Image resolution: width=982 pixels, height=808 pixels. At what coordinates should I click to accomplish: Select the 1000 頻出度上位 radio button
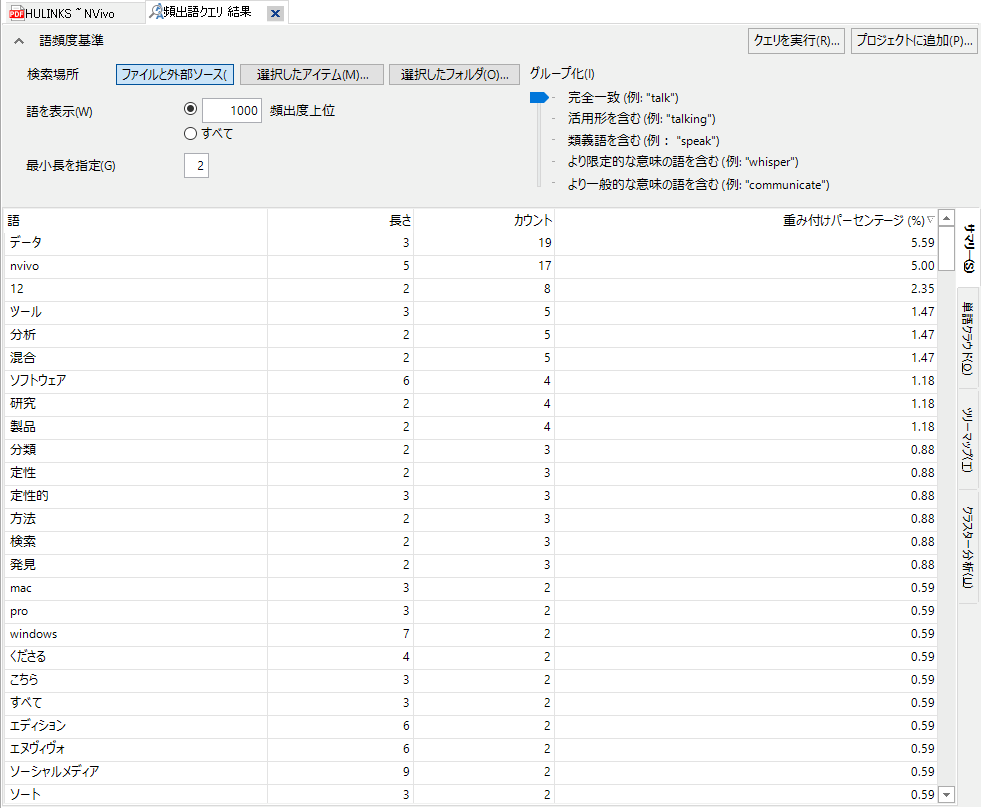(191, 110)
